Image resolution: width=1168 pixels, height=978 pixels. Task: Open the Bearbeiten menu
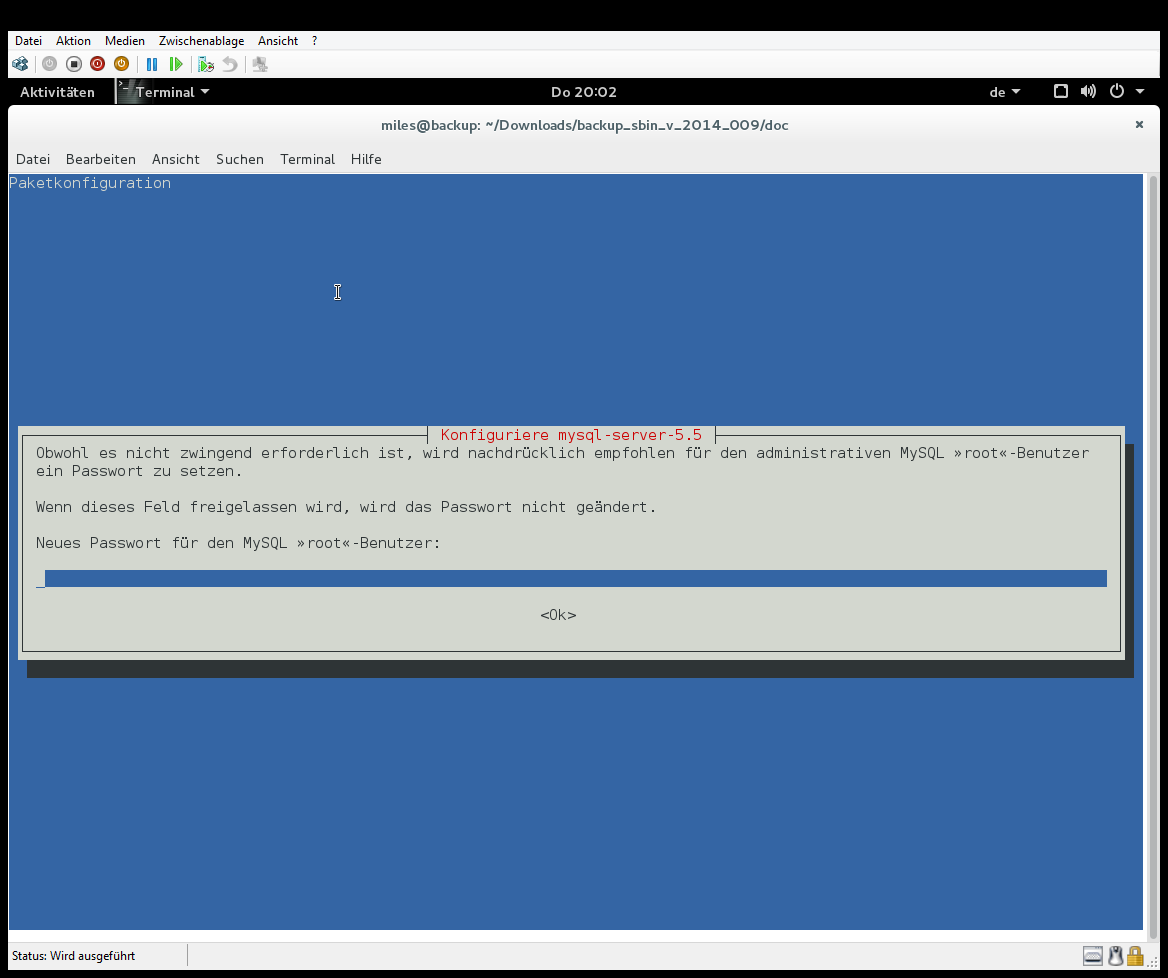click(101, 159)
